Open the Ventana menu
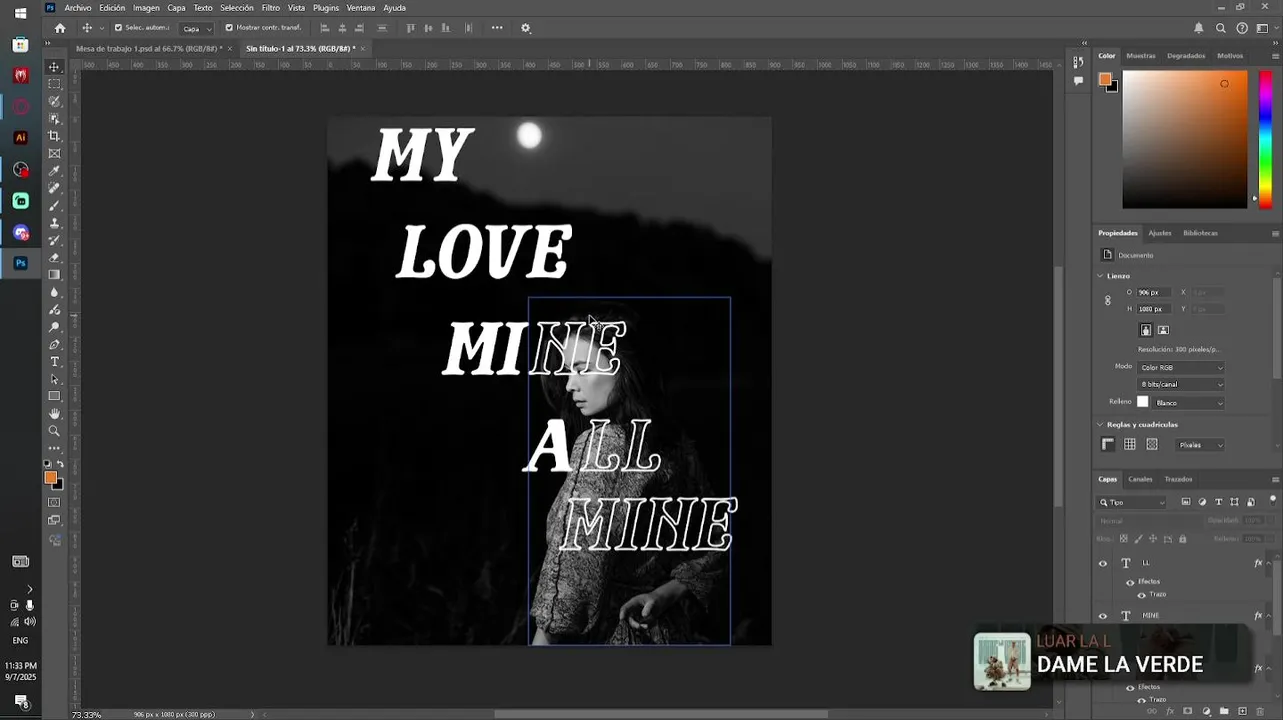Viewport: 1283px width, 720px height. click(x=361, y=8)
